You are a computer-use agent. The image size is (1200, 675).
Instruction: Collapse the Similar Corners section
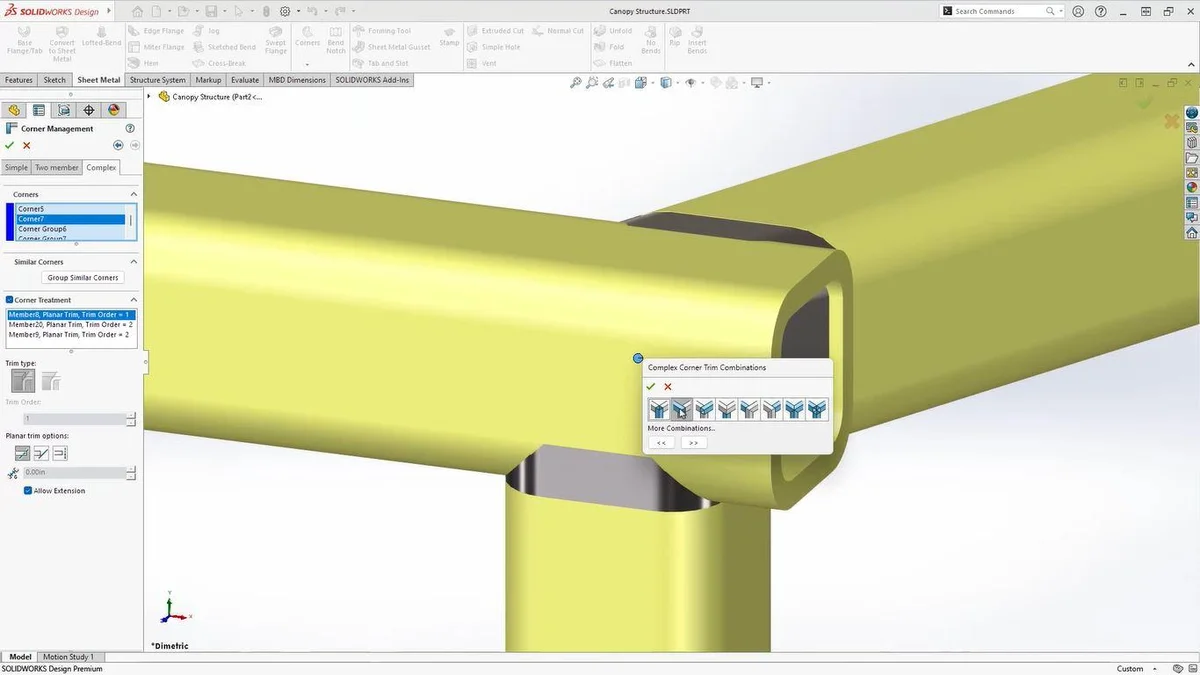[x=134, y=262]
